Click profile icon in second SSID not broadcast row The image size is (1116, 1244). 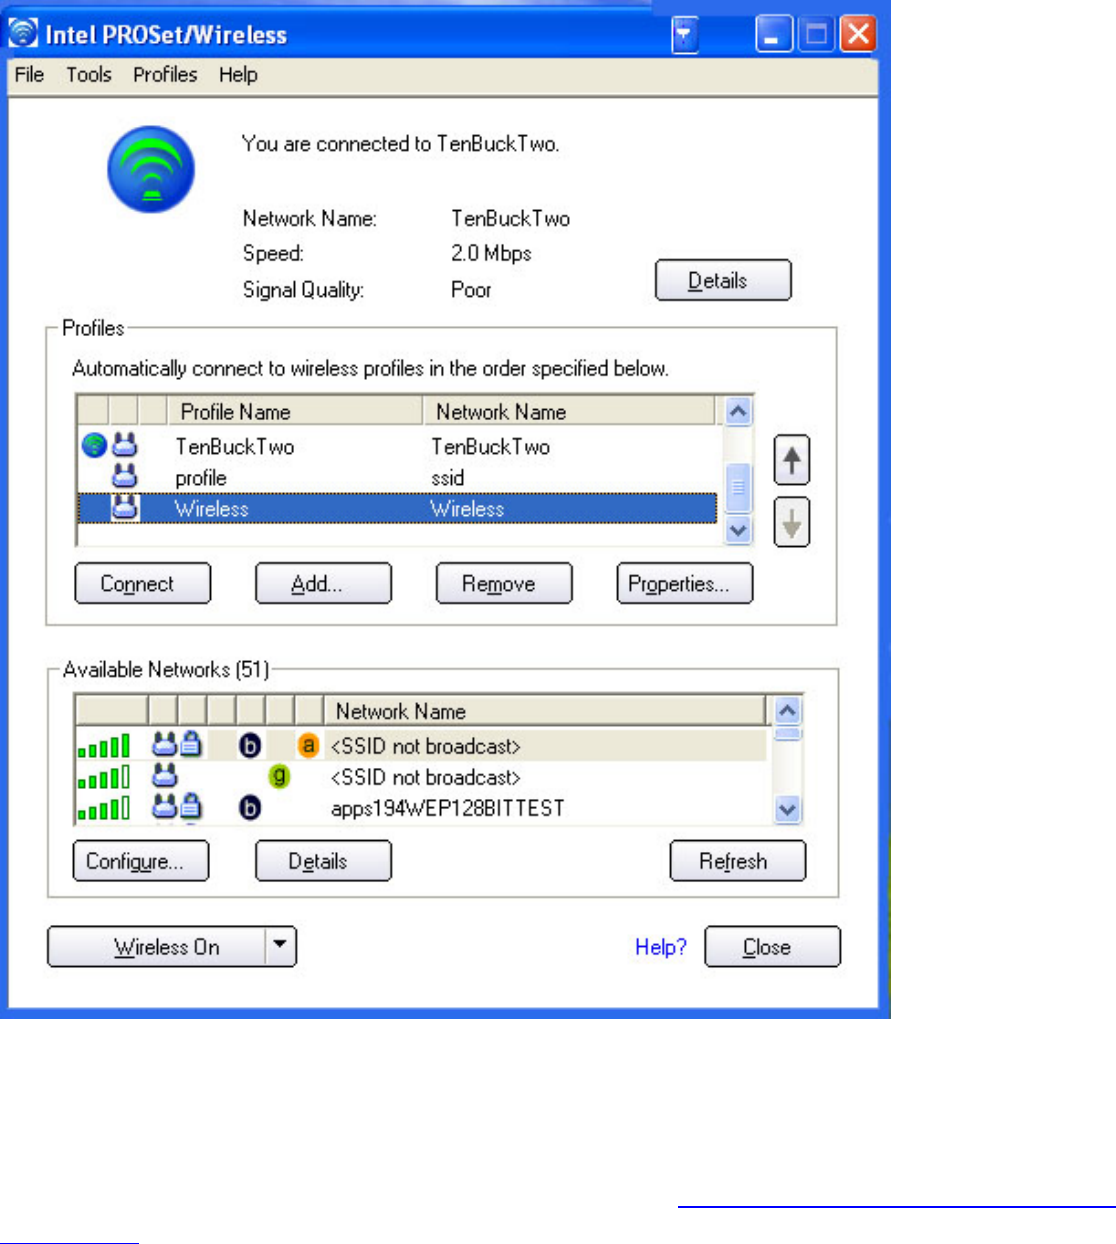164,775
